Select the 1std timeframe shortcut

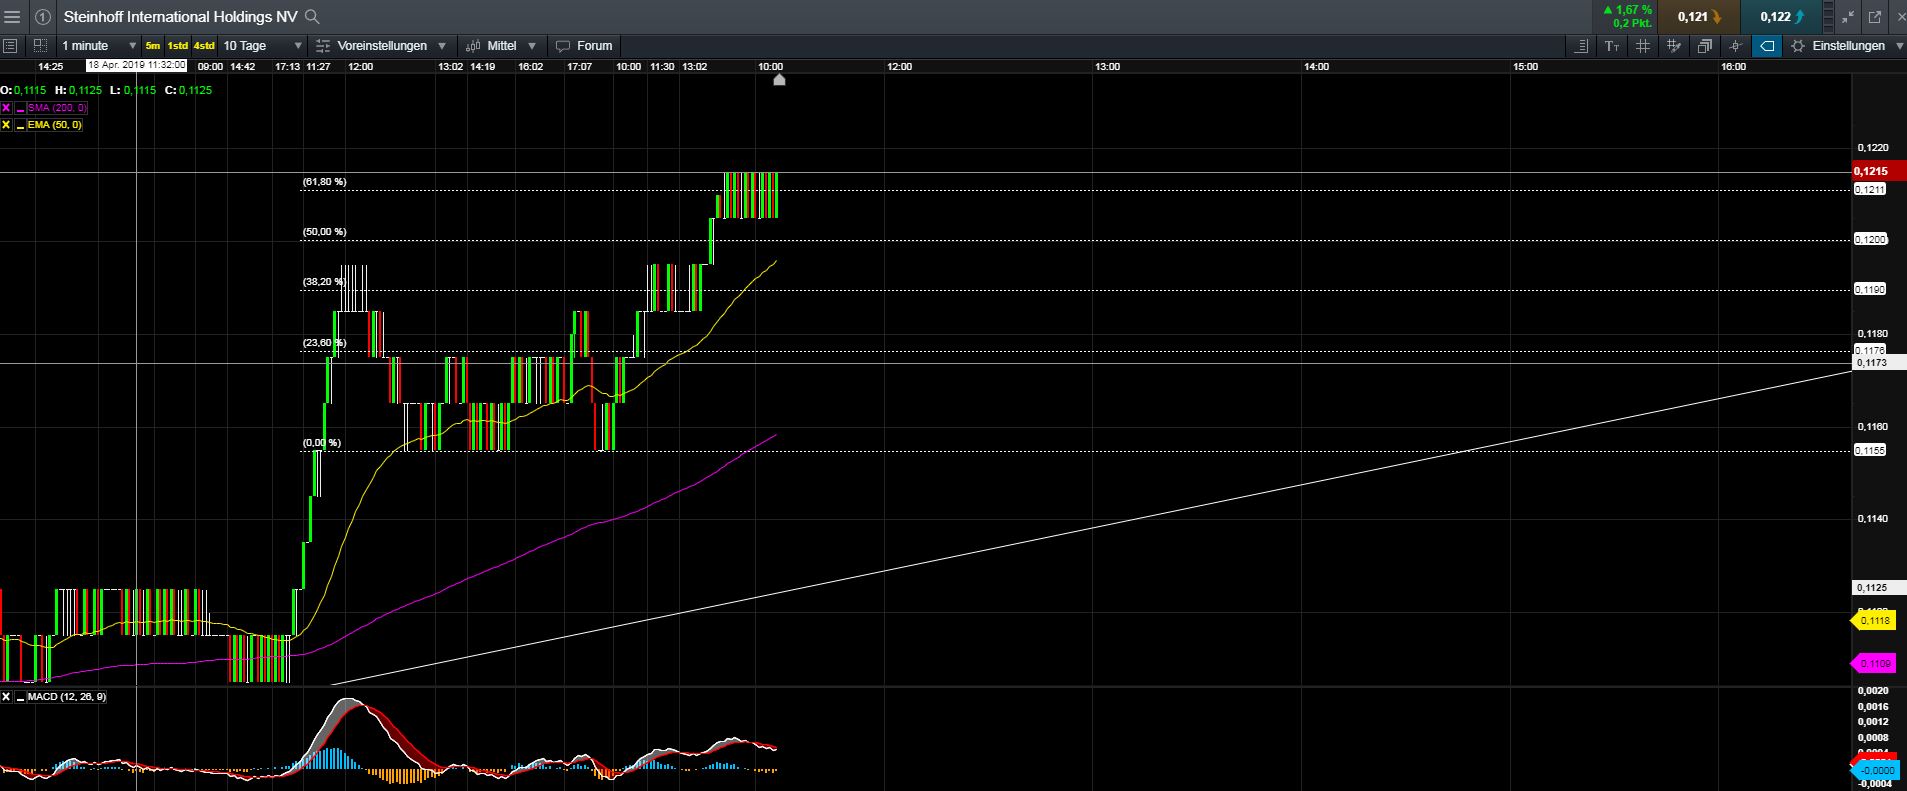click(x=177, y=46)
